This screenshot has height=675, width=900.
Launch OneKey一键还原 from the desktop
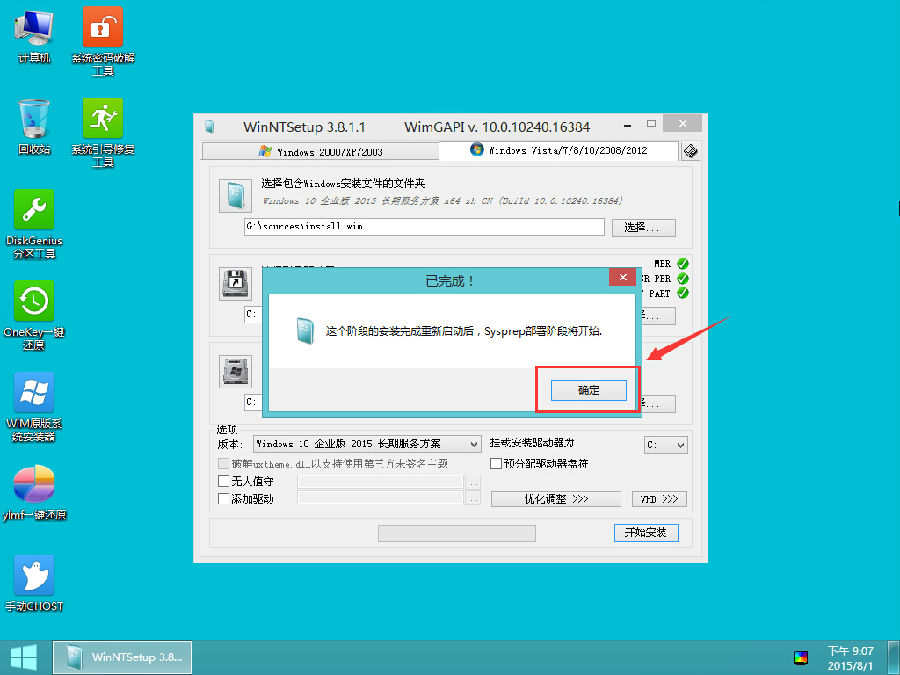(33, 302)
